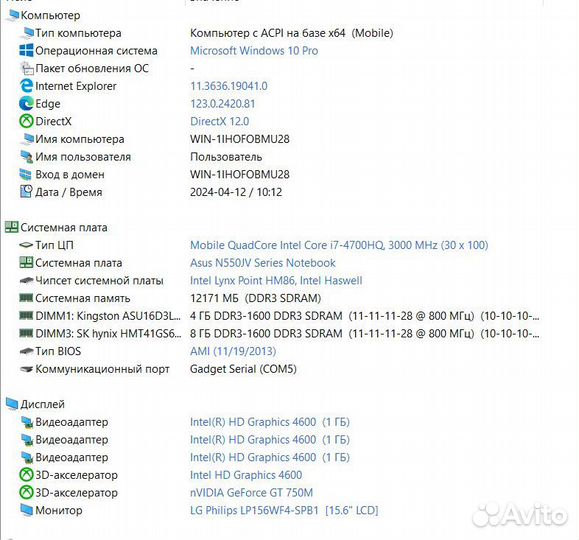The image size is (579, 540).
Task: Click the Тип компьютера row icon
Action: [27, 33]
